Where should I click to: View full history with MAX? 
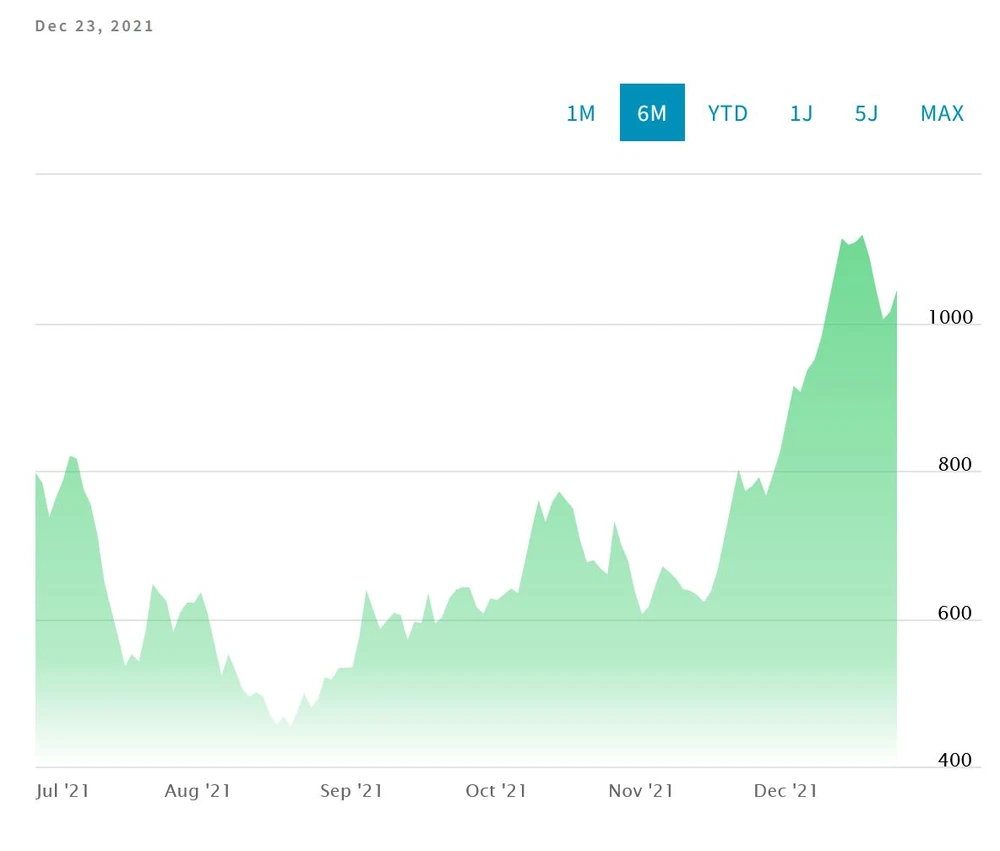tap(942, 113)
